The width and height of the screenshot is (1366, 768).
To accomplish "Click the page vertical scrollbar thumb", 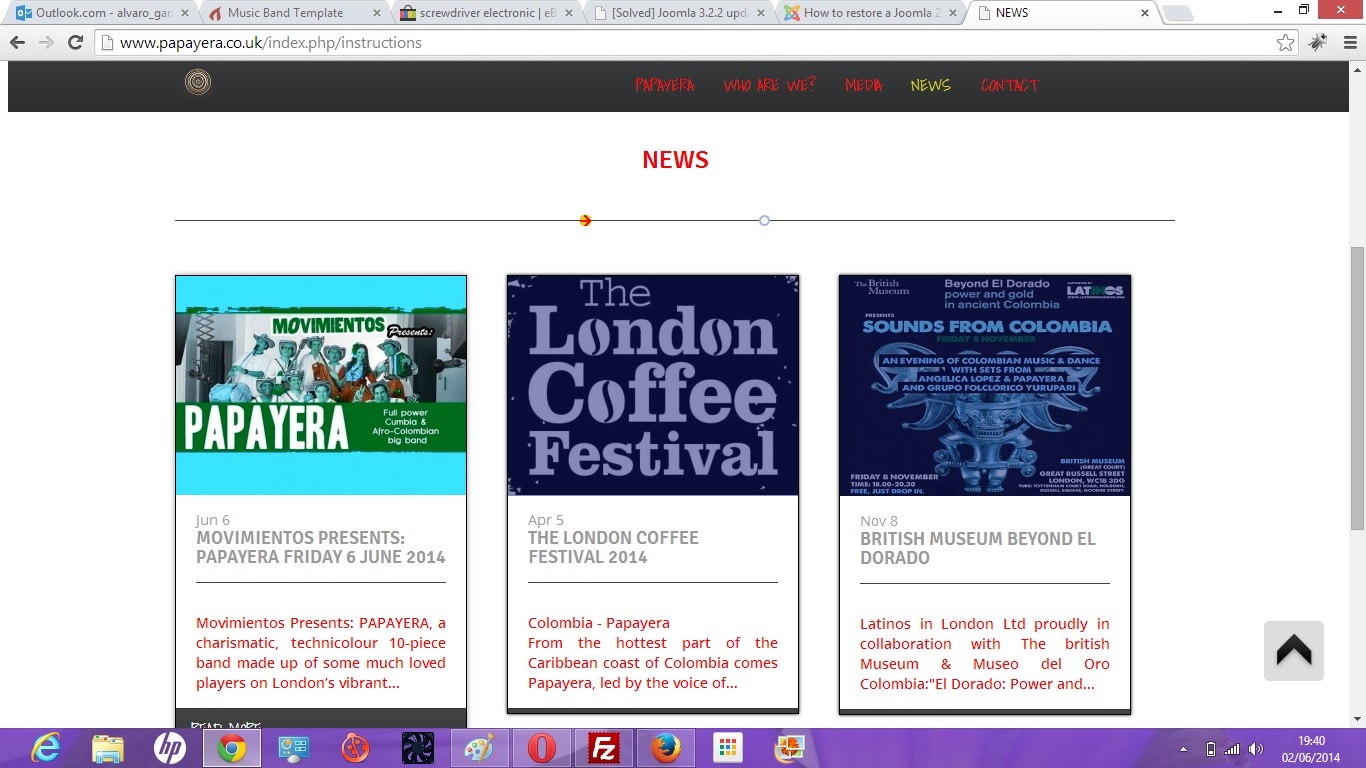I will click(x=1357, y=388).
